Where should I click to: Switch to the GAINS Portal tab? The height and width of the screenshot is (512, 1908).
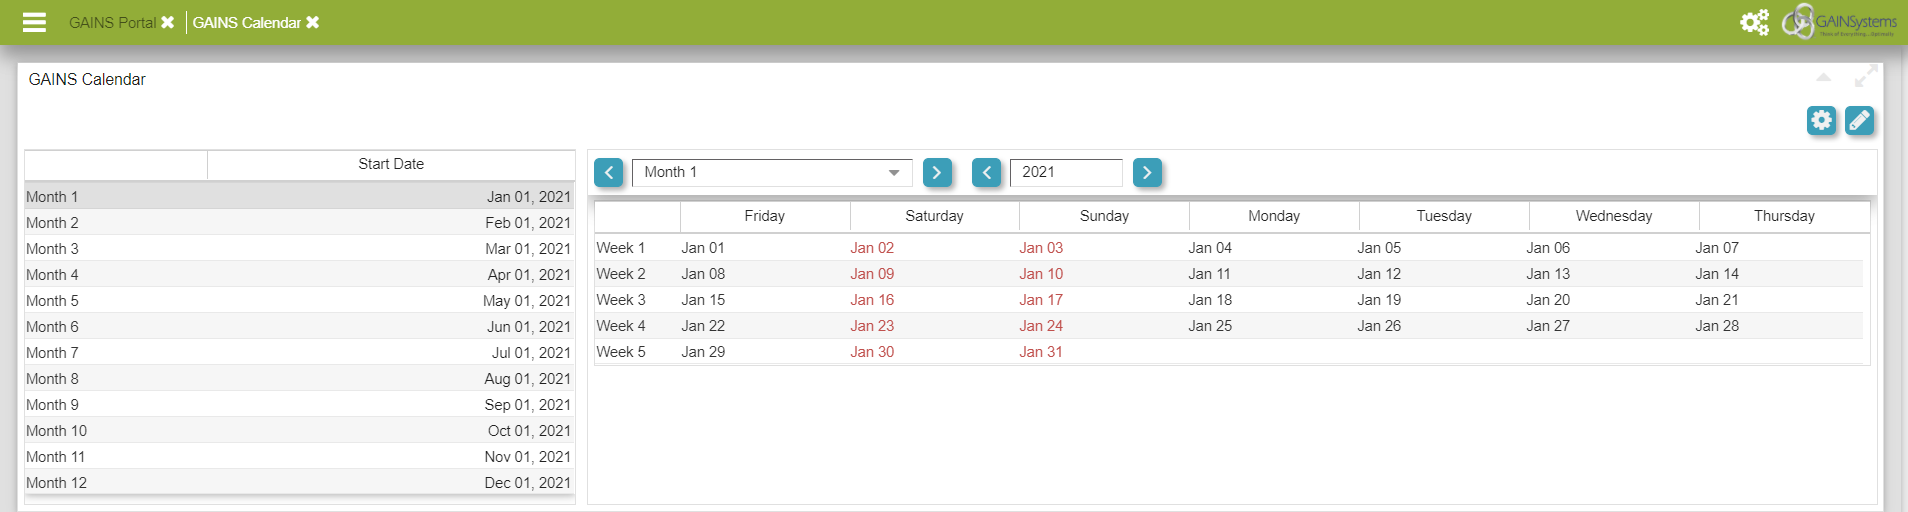click(111, 22)
